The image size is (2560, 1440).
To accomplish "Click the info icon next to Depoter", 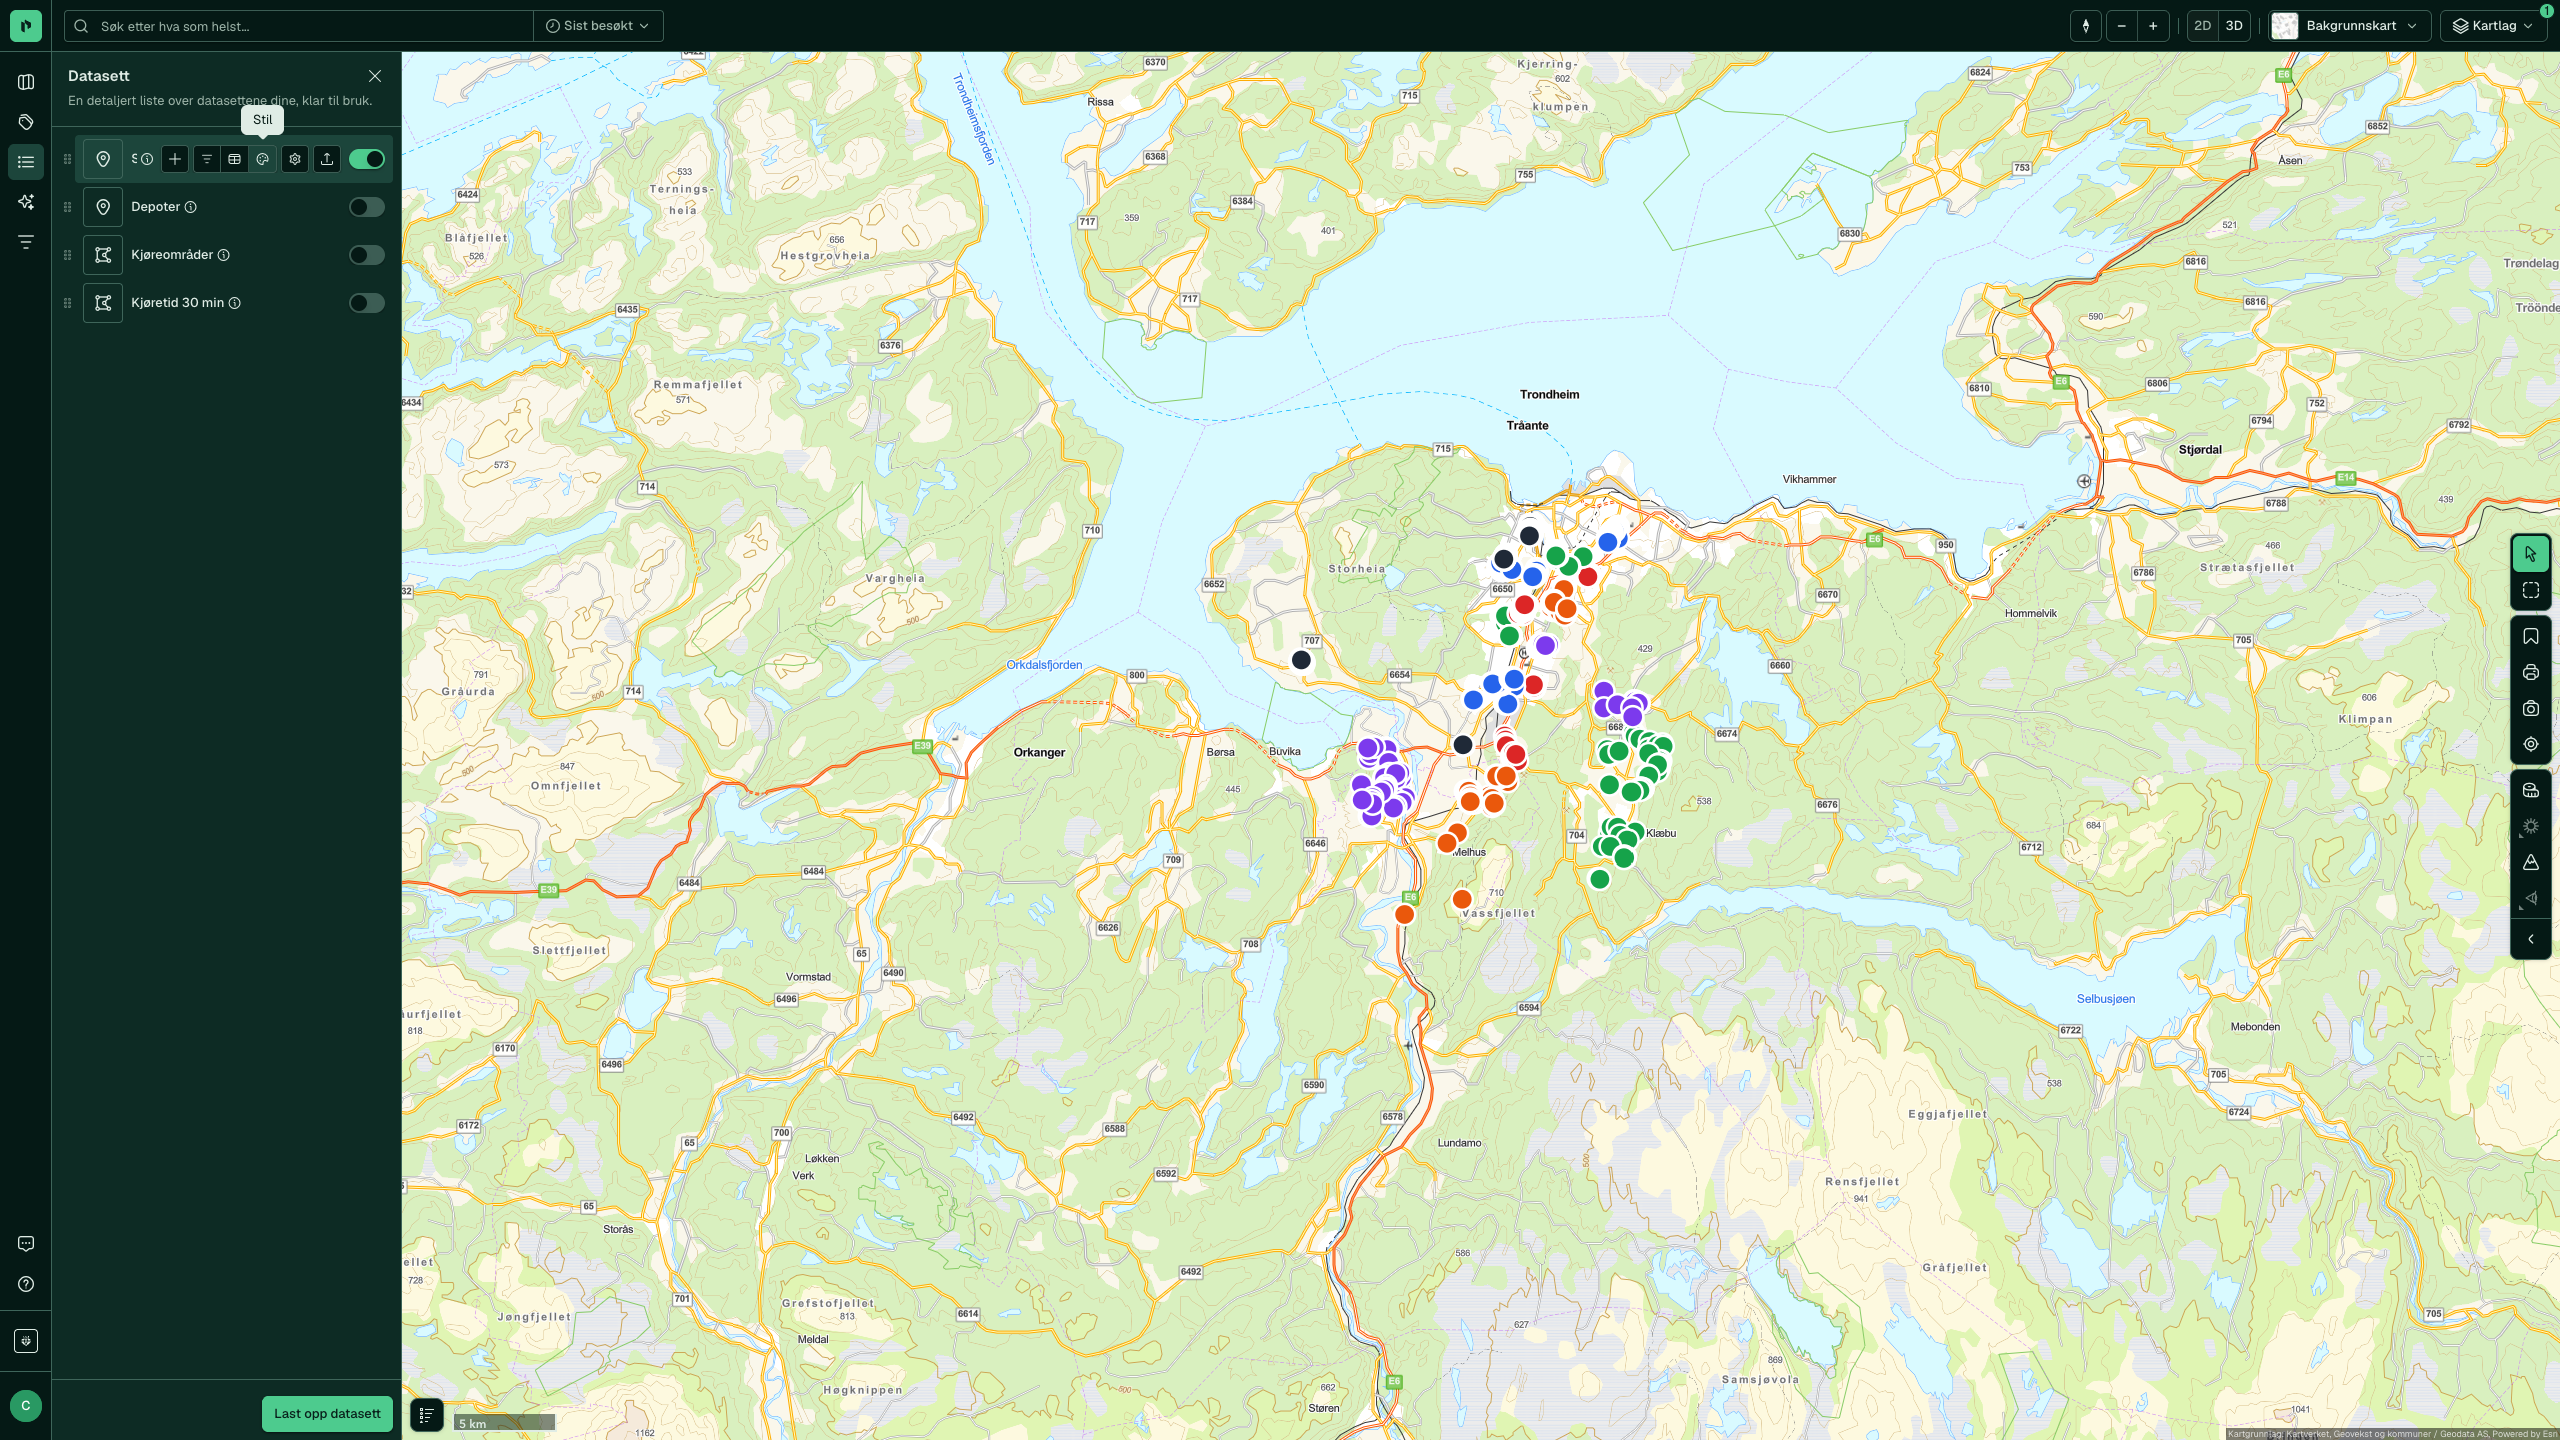I will coord(190,207).
